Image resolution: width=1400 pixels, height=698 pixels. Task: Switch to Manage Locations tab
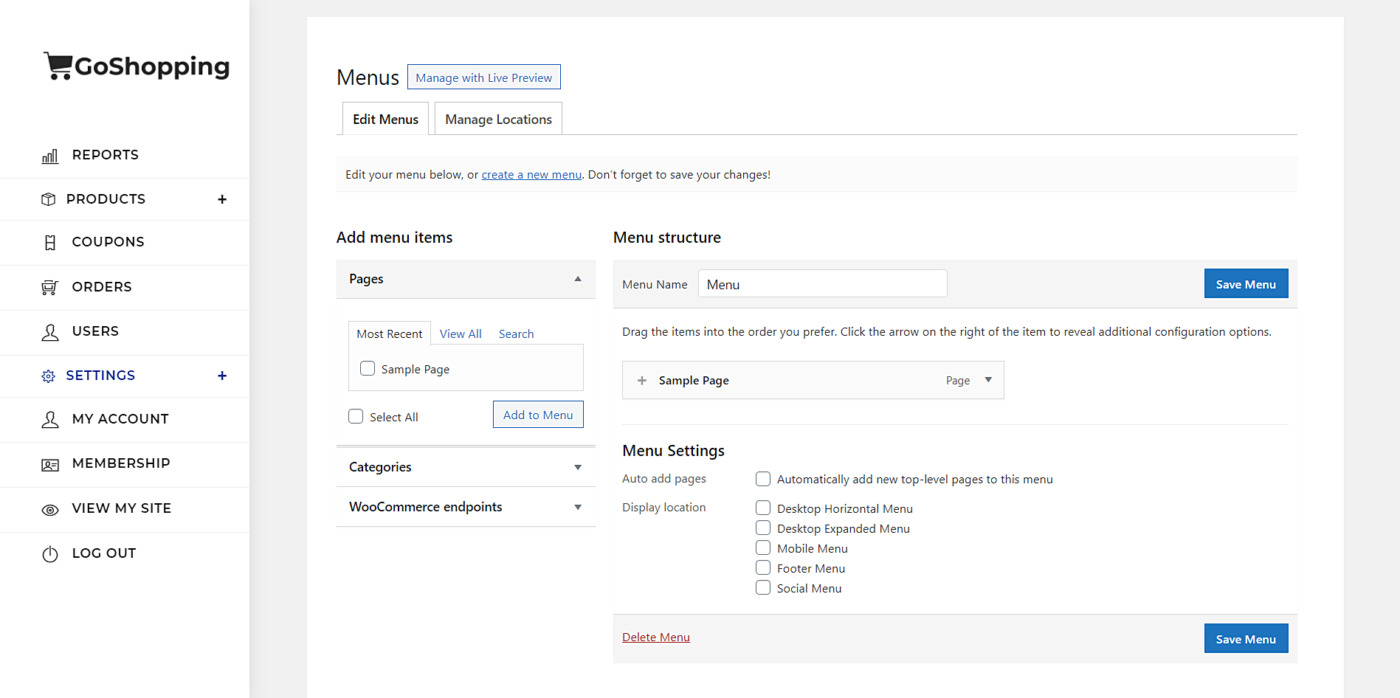498,119
